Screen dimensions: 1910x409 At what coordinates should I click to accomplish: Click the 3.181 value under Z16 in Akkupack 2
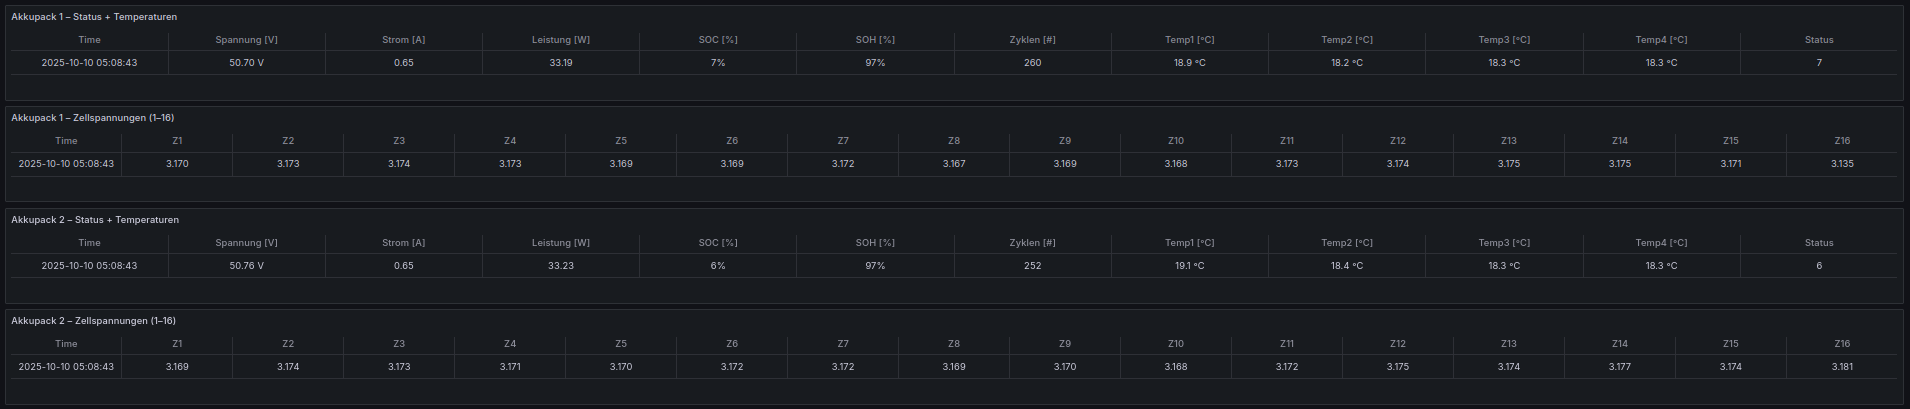[1842, 367]
